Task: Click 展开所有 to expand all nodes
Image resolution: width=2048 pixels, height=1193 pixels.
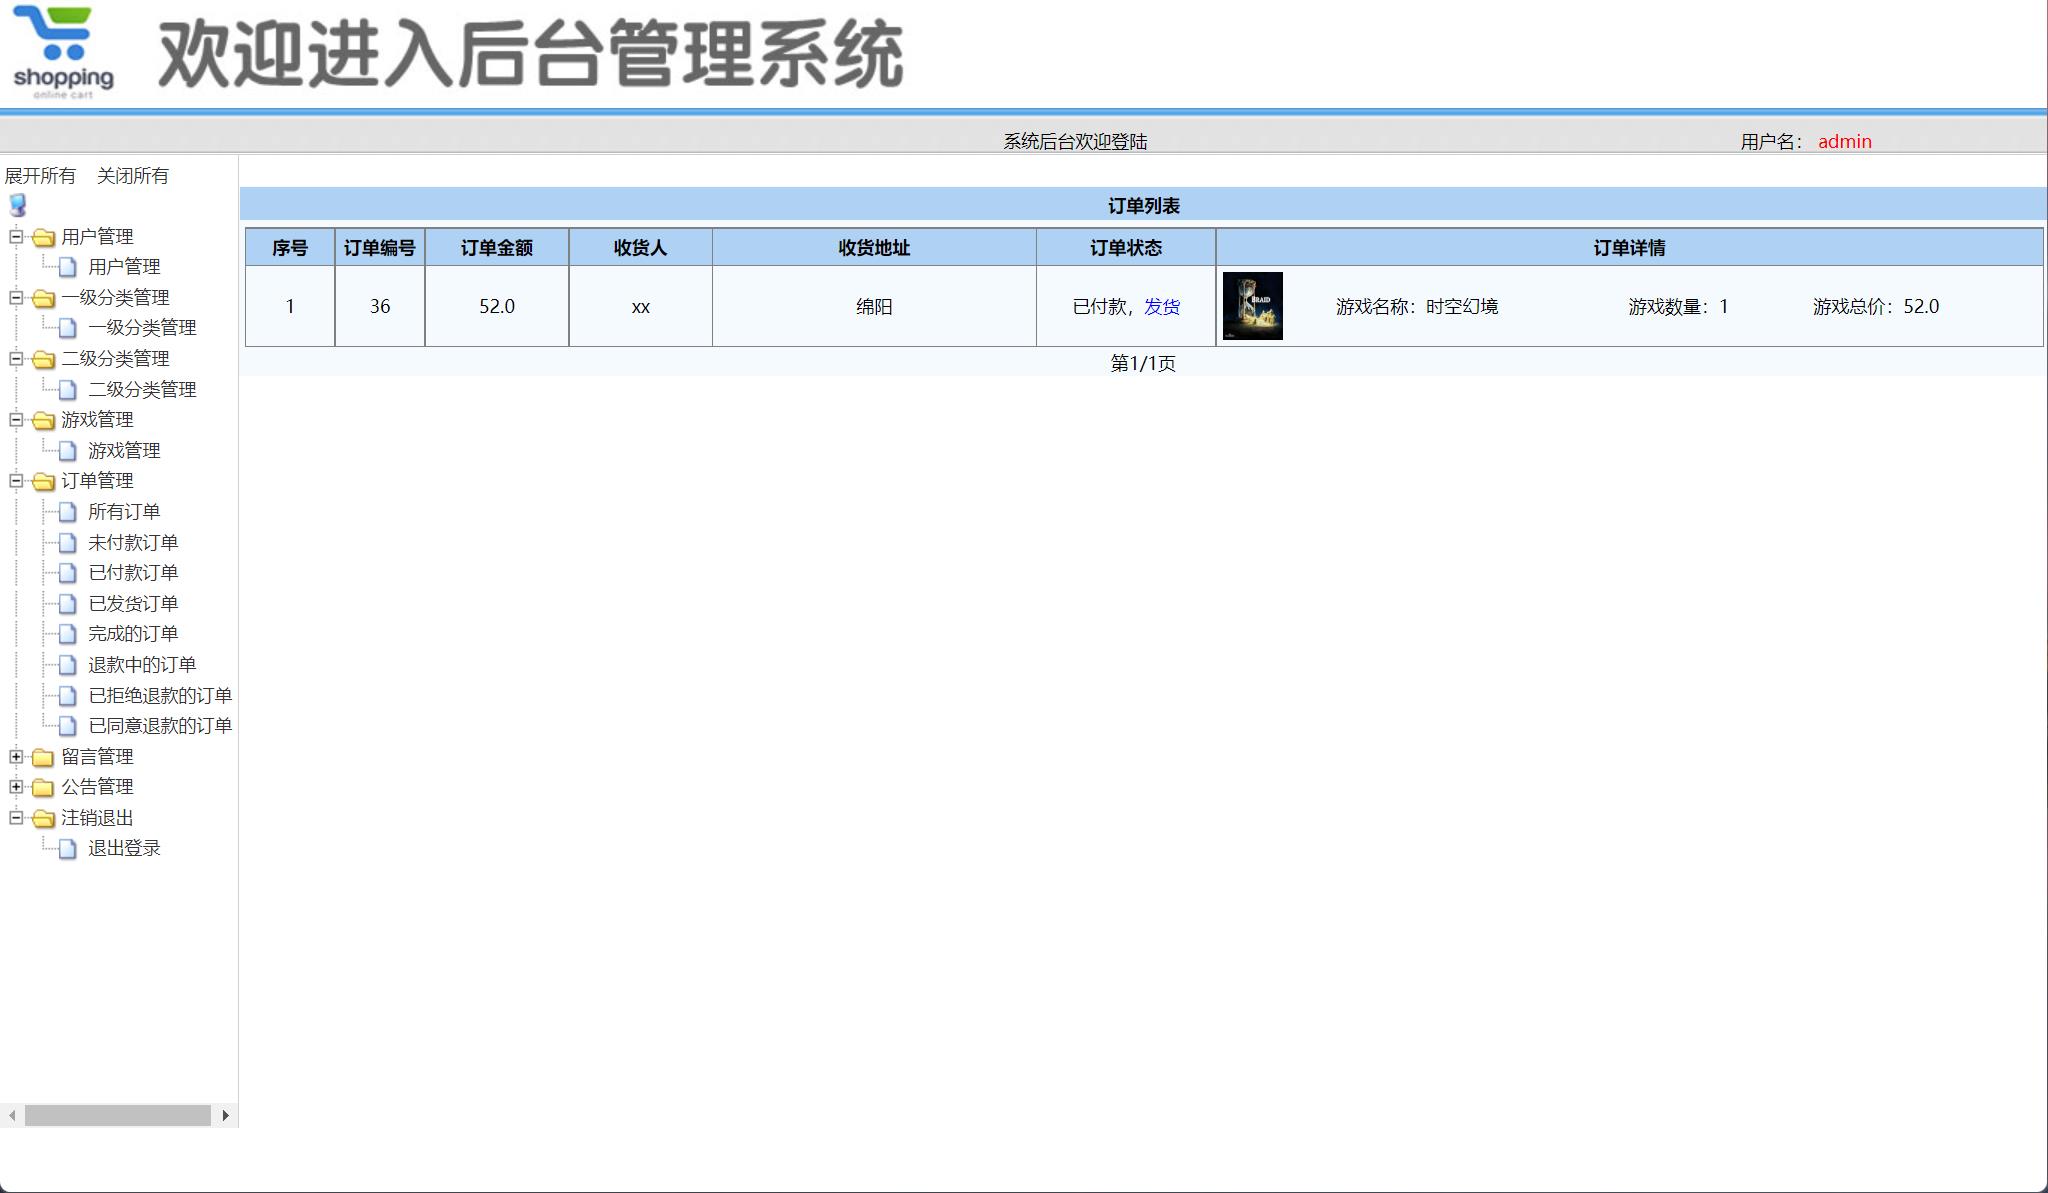Action: click(x=41, y=175)
